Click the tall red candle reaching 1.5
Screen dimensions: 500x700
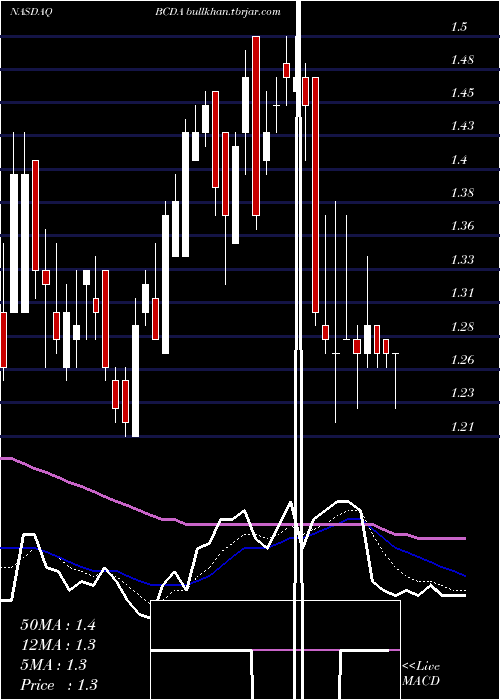point(256,126)
